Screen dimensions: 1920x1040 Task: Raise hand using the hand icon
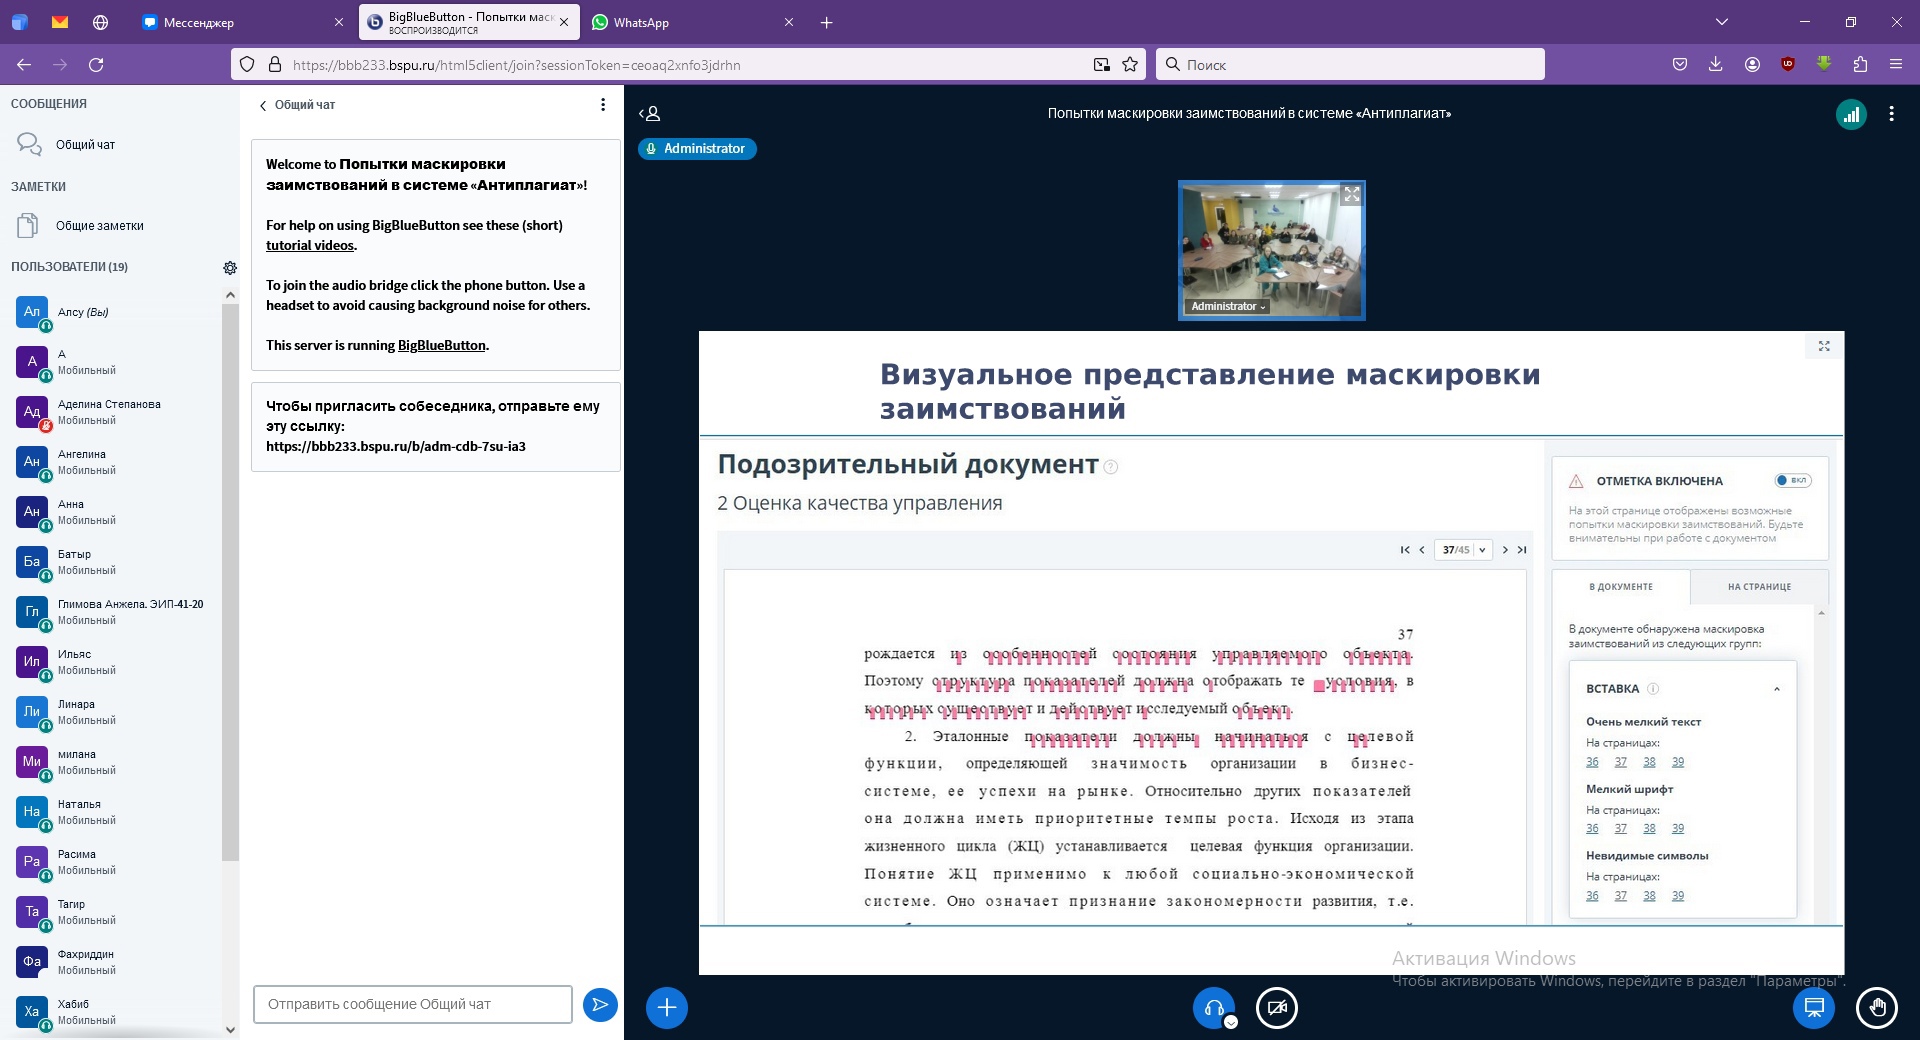1877,1007
